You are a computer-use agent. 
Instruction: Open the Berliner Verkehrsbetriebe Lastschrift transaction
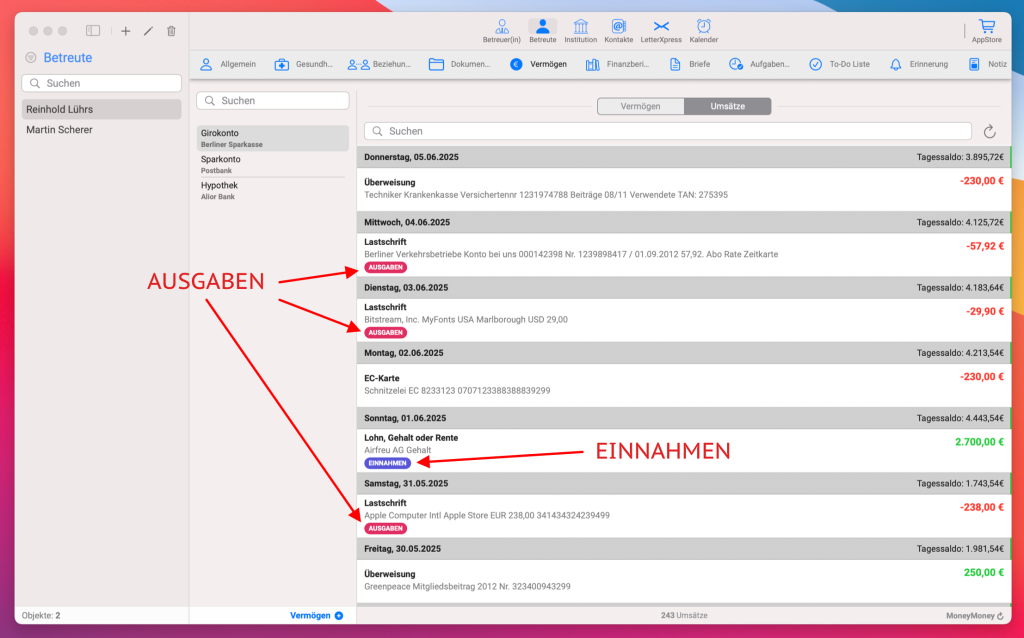point(684,254)
